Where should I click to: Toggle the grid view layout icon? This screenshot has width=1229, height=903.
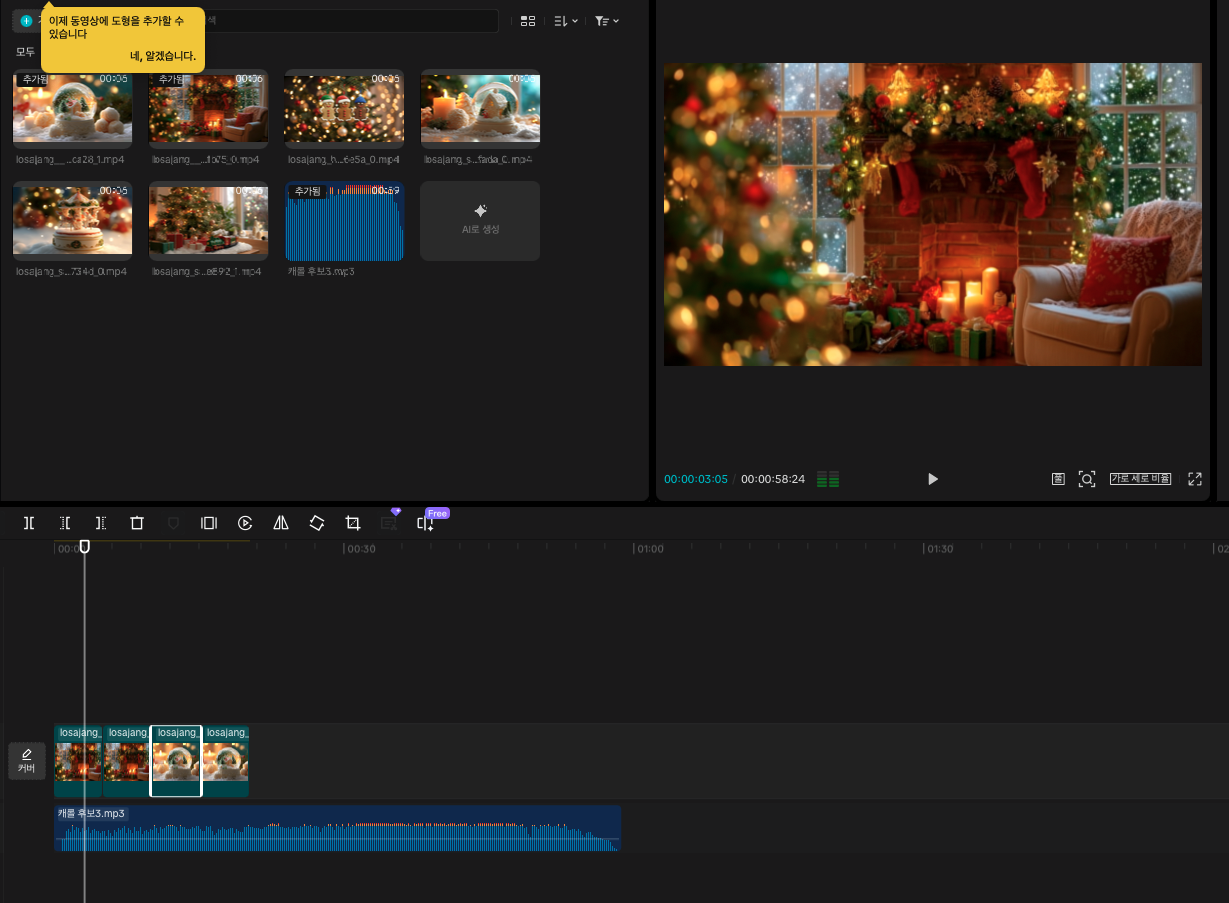pos(528,21)
